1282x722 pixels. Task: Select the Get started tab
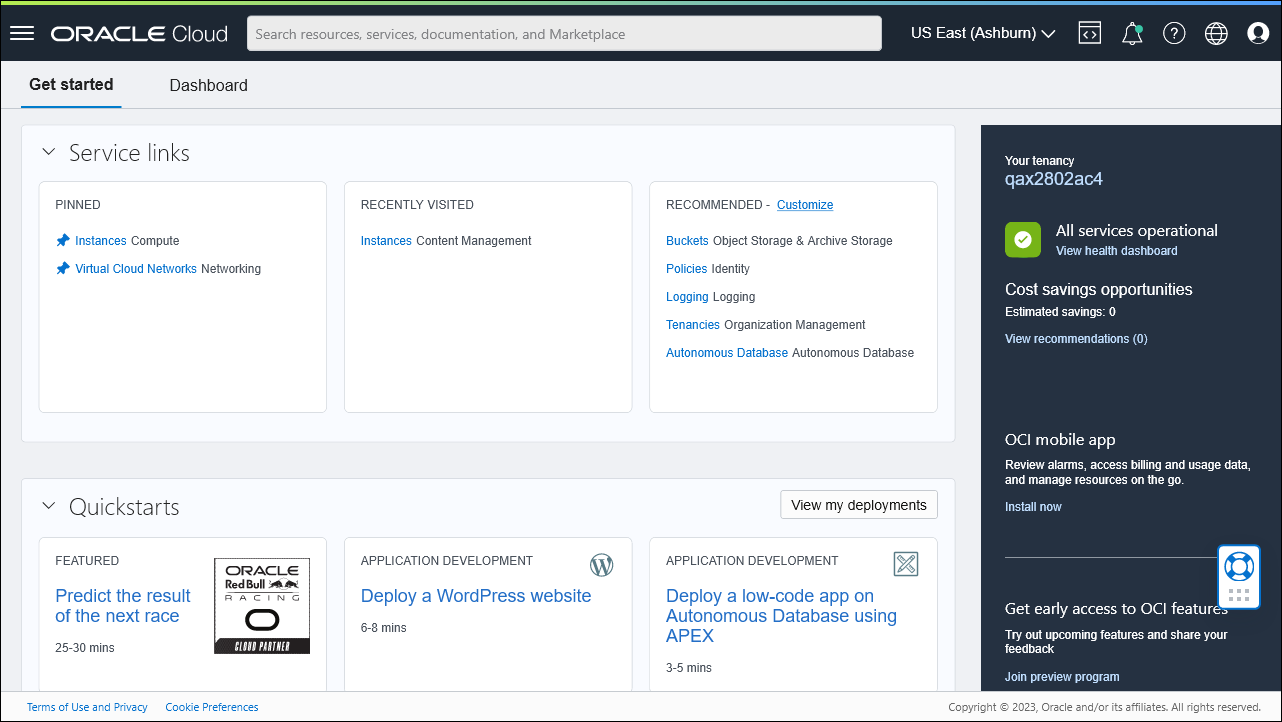pos(70,85)
